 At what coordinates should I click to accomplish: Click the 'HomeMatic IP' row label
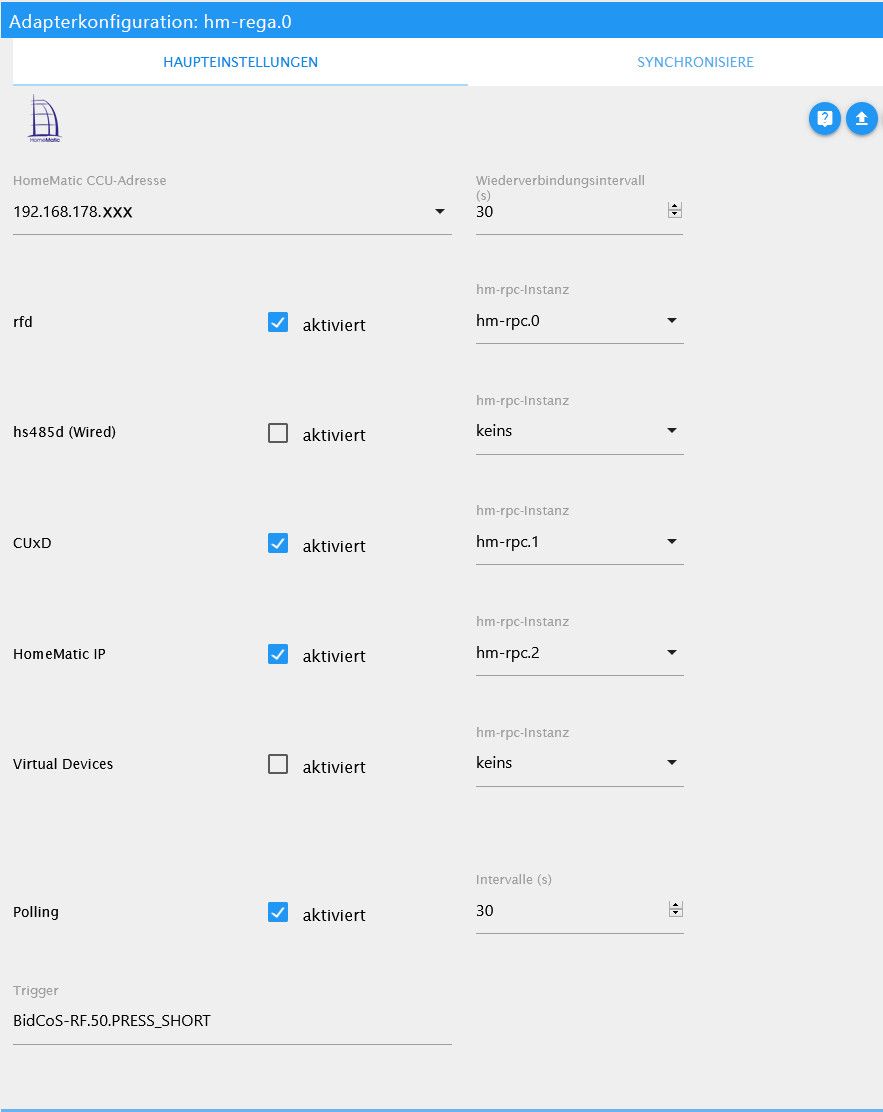click(x=59, y=654)
